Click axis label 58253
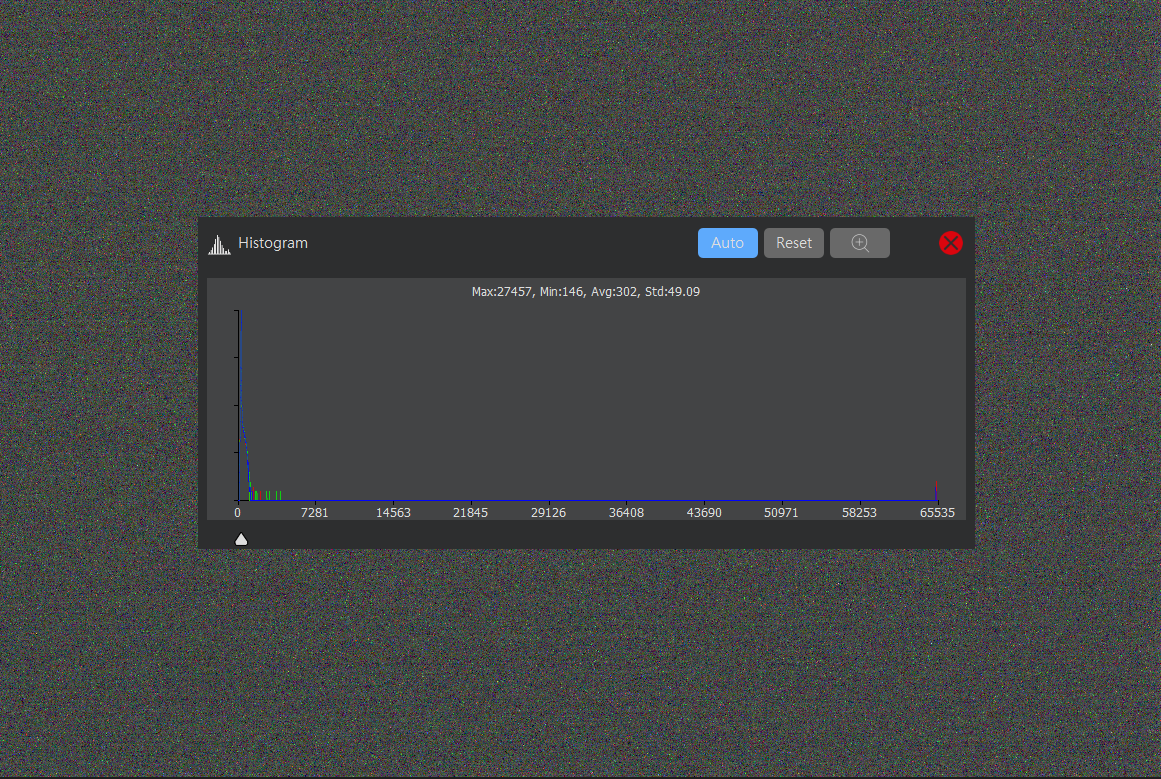The height and width of the screenshot is (779, 1161). pos(859,512)
